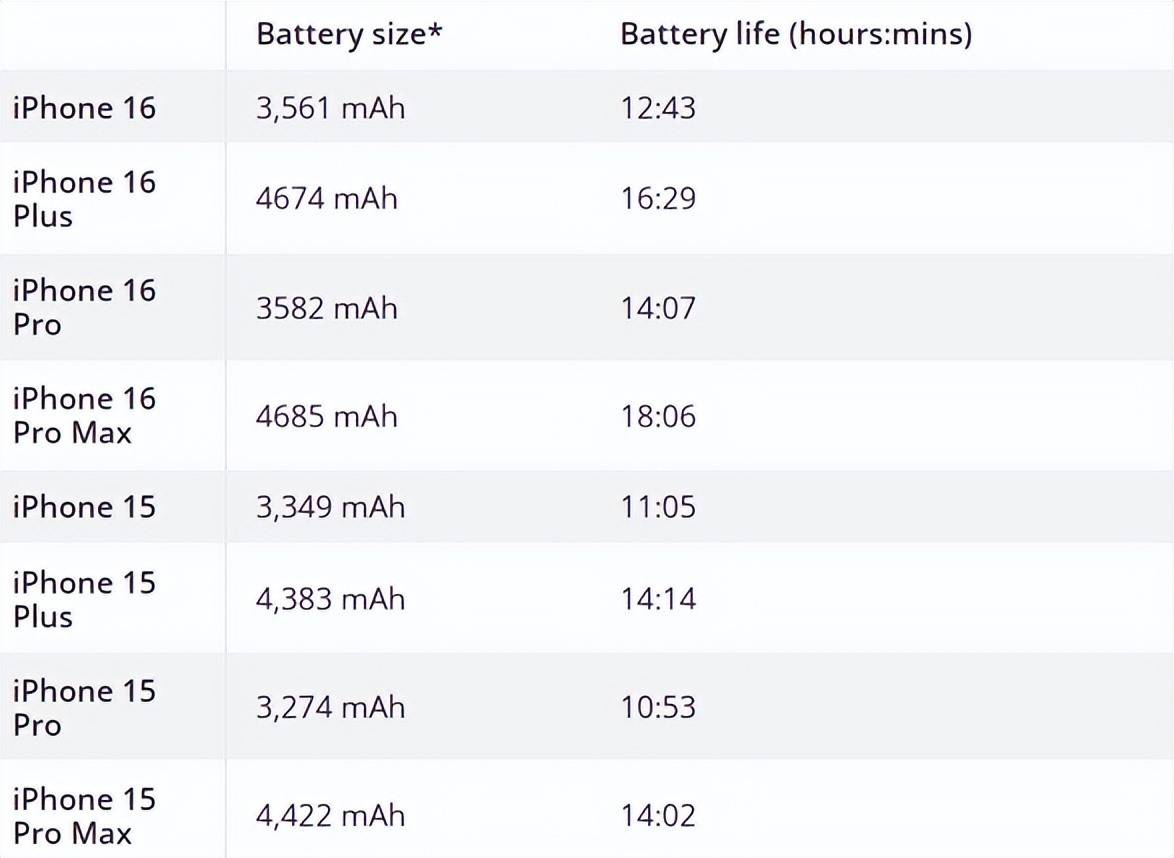This screenshot has height=858, width=1174.
Task: Click the 18:06 battery life value
Action: click(x=658, y=416)
